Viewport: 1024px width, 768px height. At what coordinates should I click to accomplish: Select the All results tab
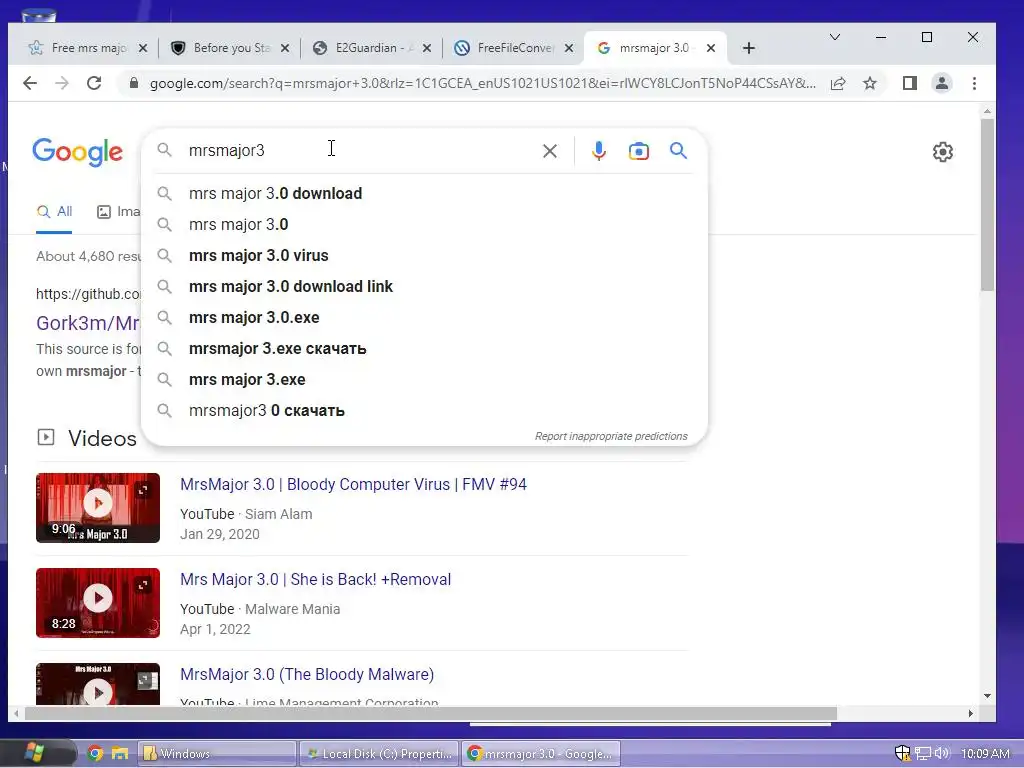[54, 212]
